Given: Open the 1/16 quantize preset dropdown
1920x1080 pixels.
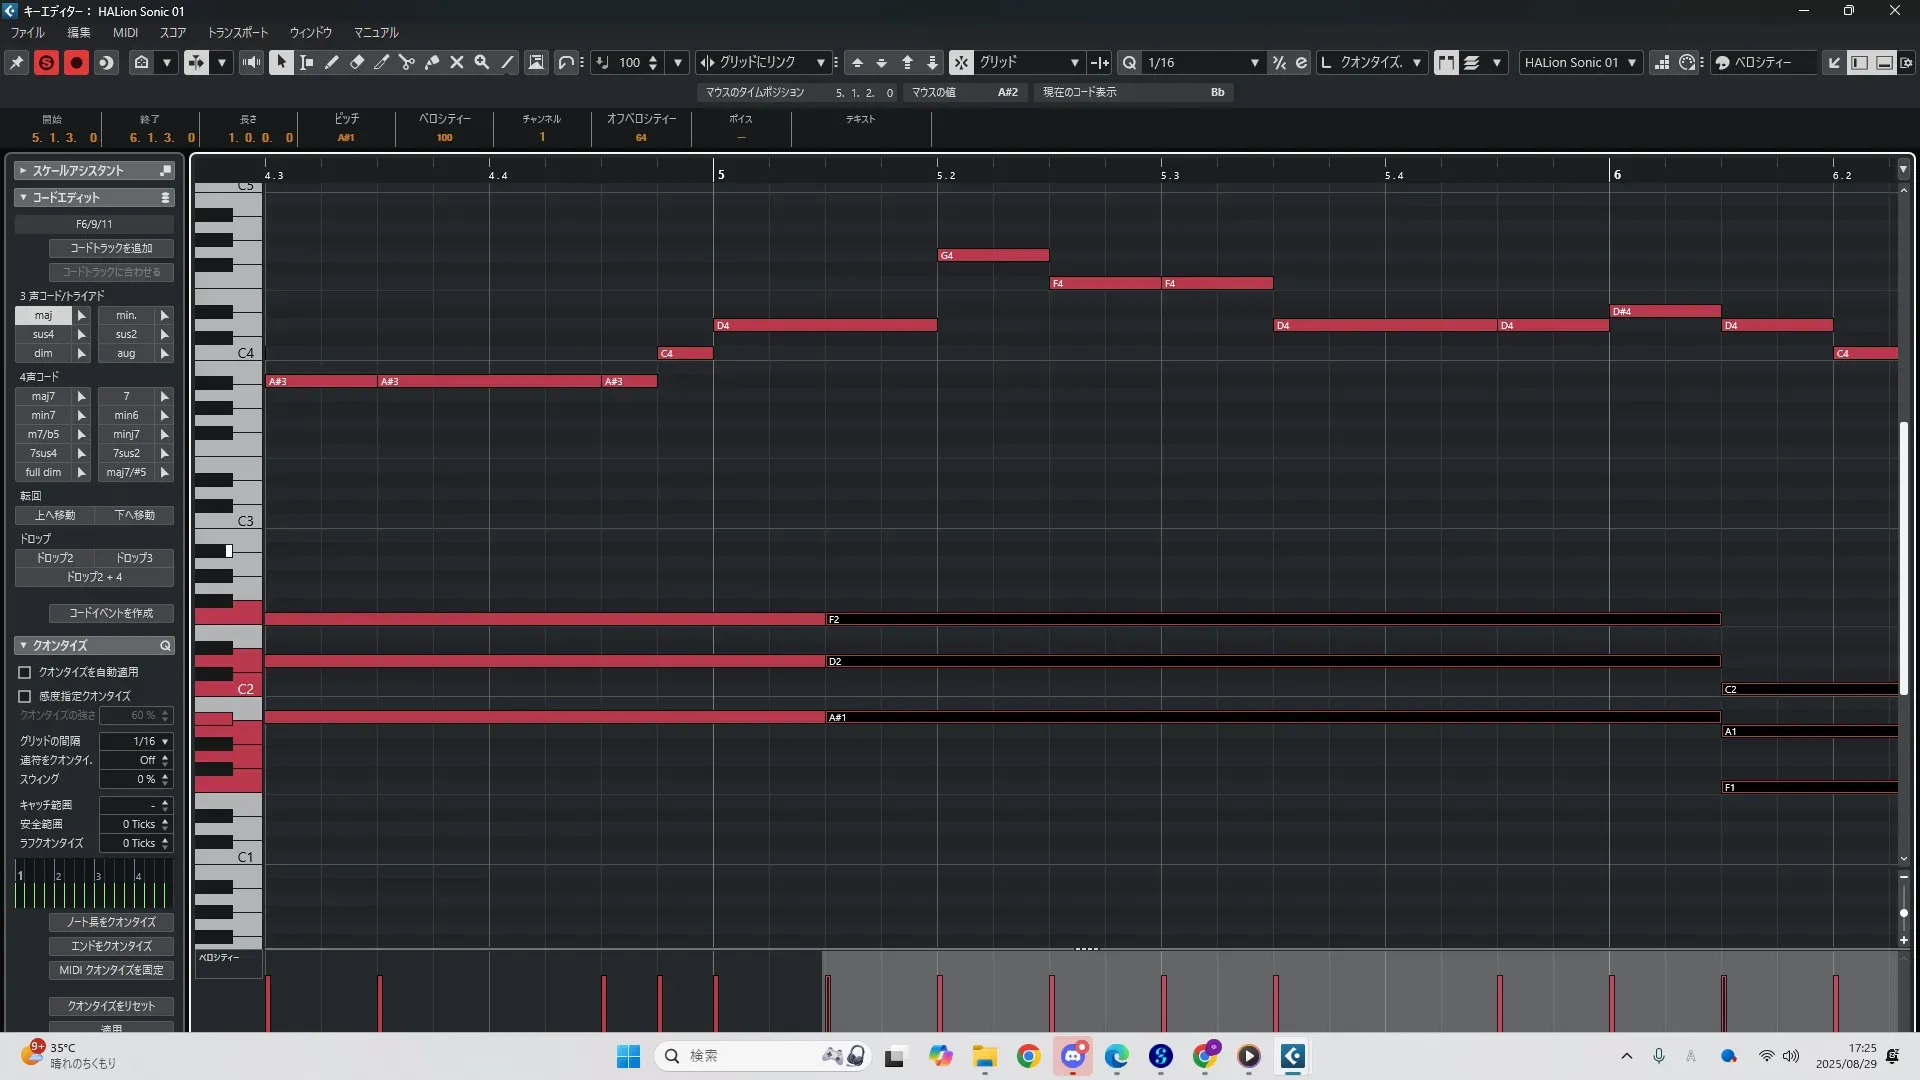Looking at the screenshot, I should tap(1254, 62).
